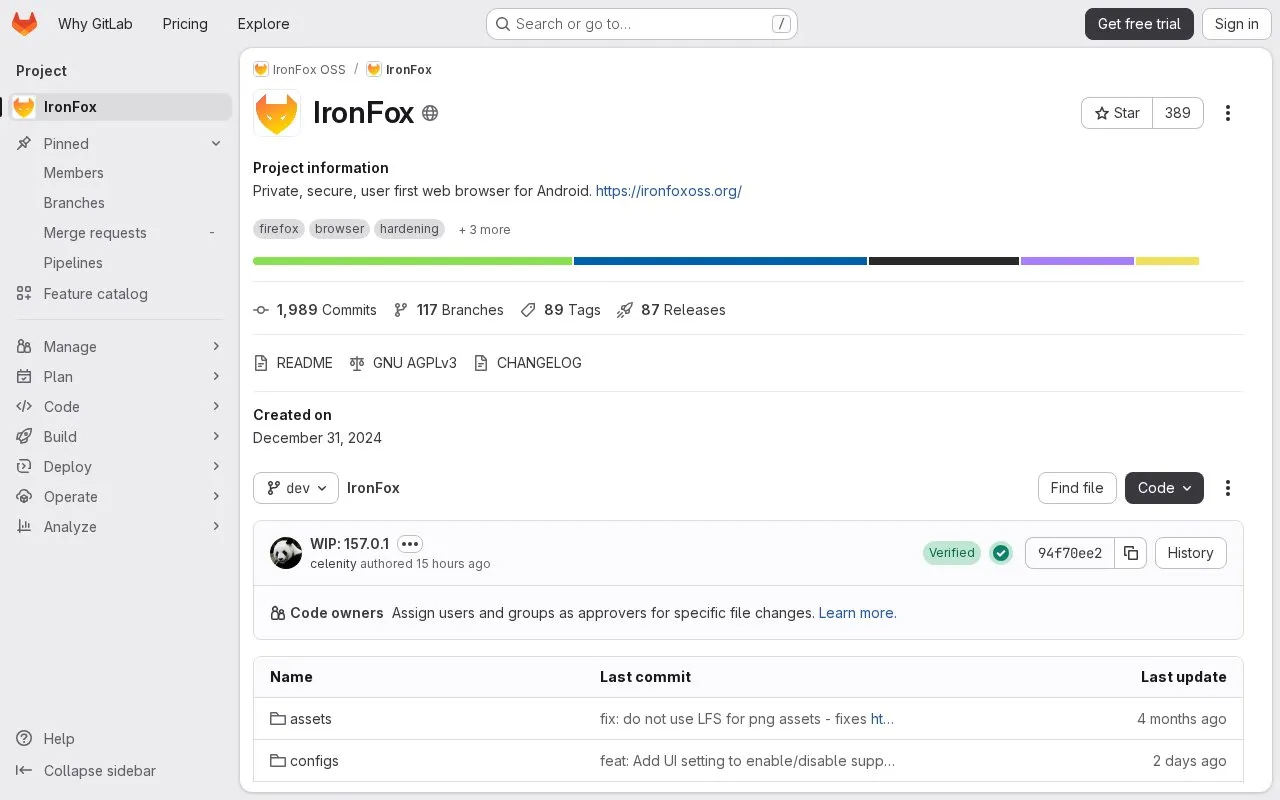Open the IronFox OSS breadcrumb link

(299, 69)
